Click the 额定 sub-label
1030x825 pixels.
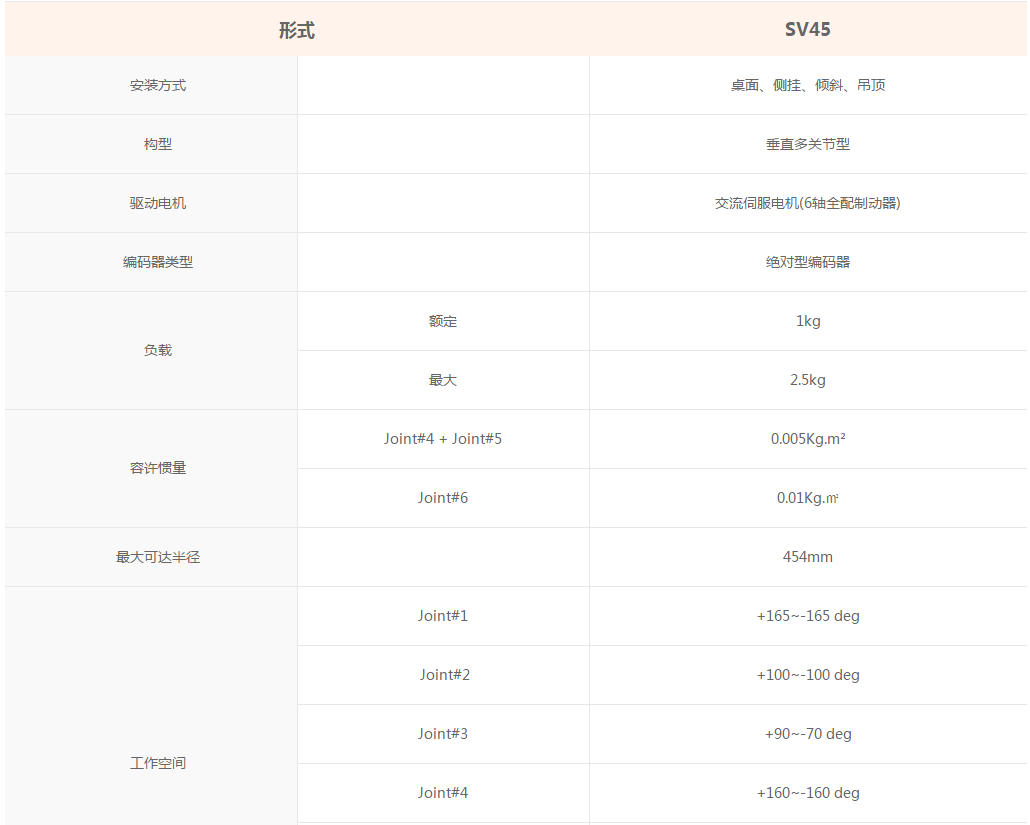(x=443, y=321)
